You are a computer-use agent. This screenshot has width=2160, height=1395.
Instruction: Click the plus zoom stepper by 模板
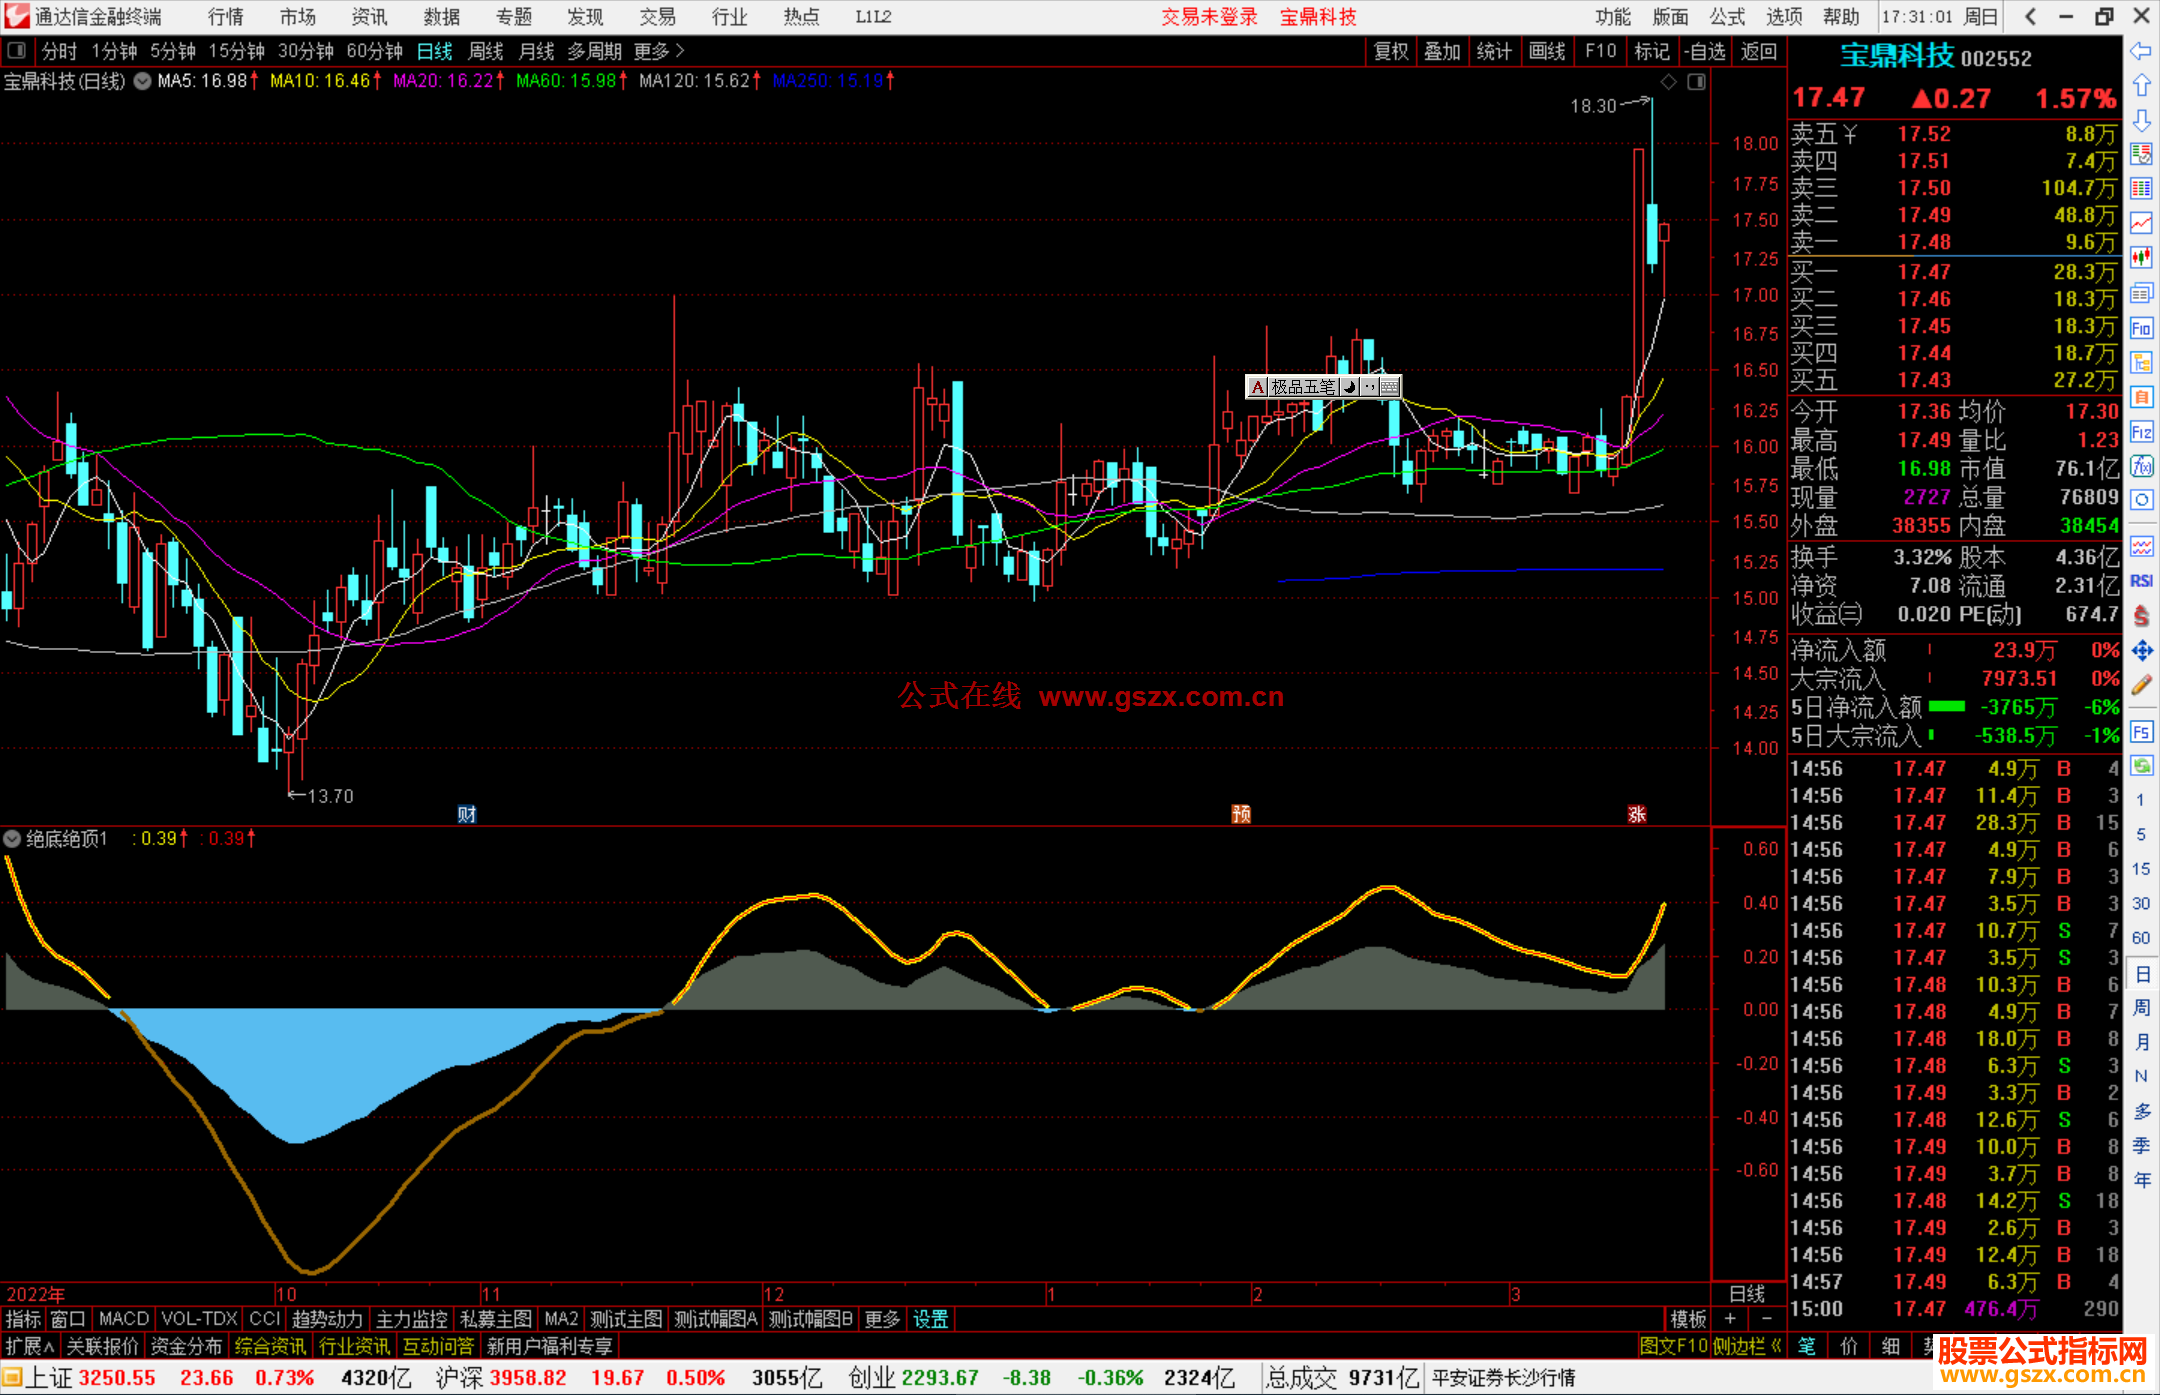pos(1730,1319)
